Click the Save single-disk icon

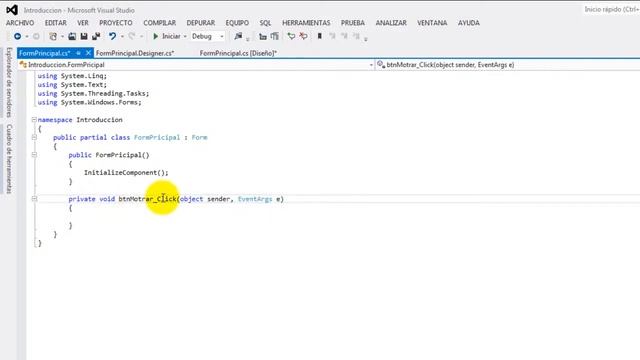click(x=84, y=36)
